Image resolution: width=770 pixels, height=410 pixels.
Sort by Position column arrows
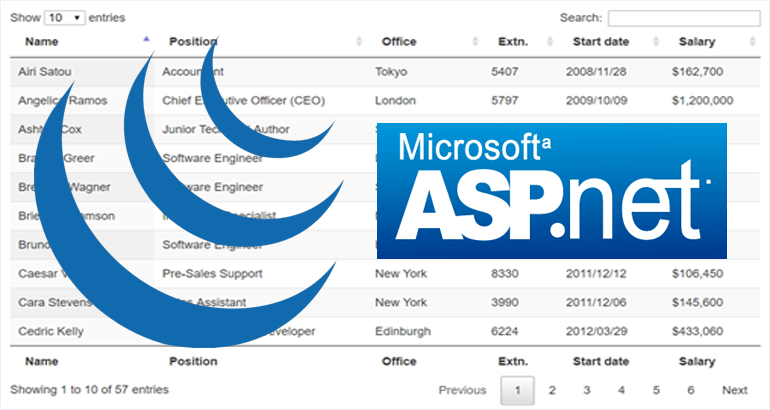(x=359, y=42)
